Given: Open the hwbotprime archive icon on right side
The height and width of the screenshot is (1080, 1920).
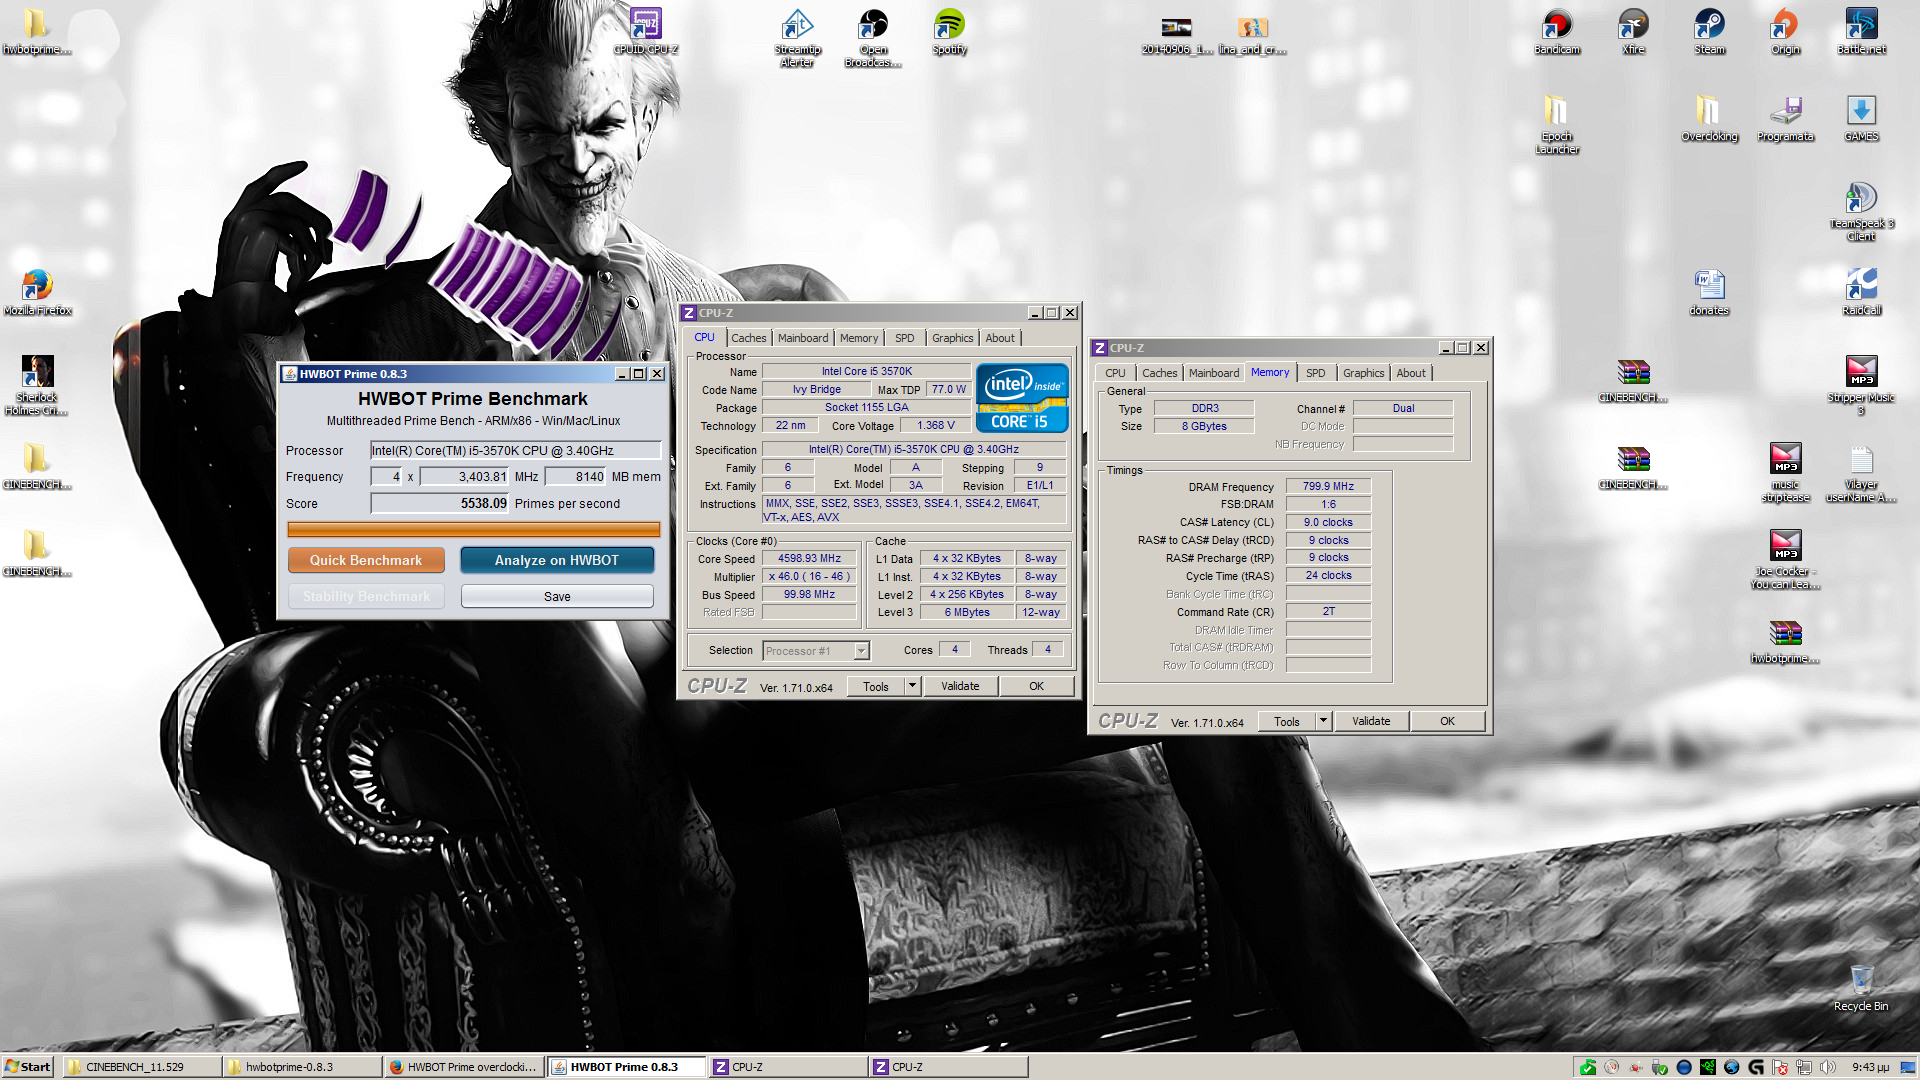Looking at the screenshot, I should [1785, 640].
